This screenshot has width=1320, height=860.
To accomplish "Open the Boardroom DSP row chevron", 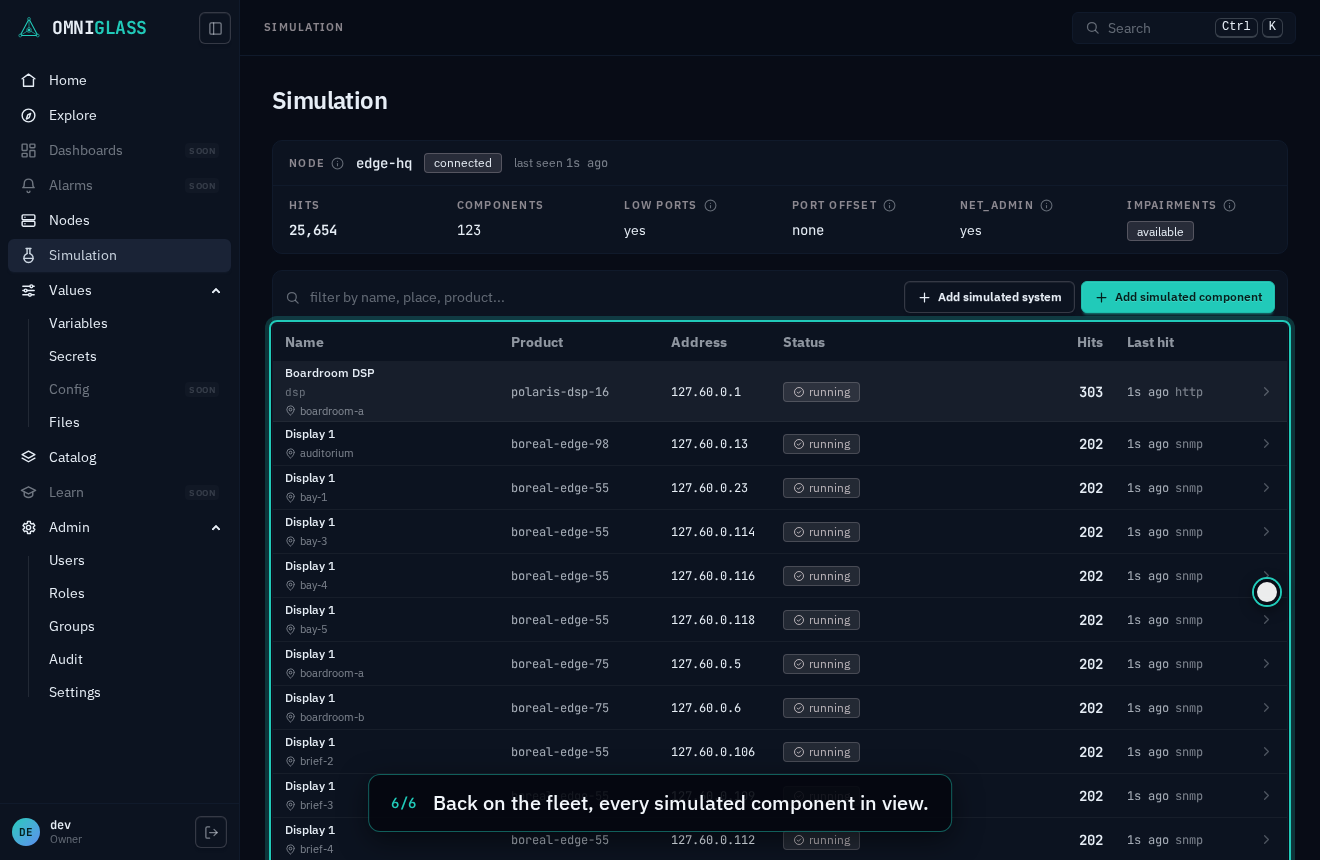I will click(1266, 392).
